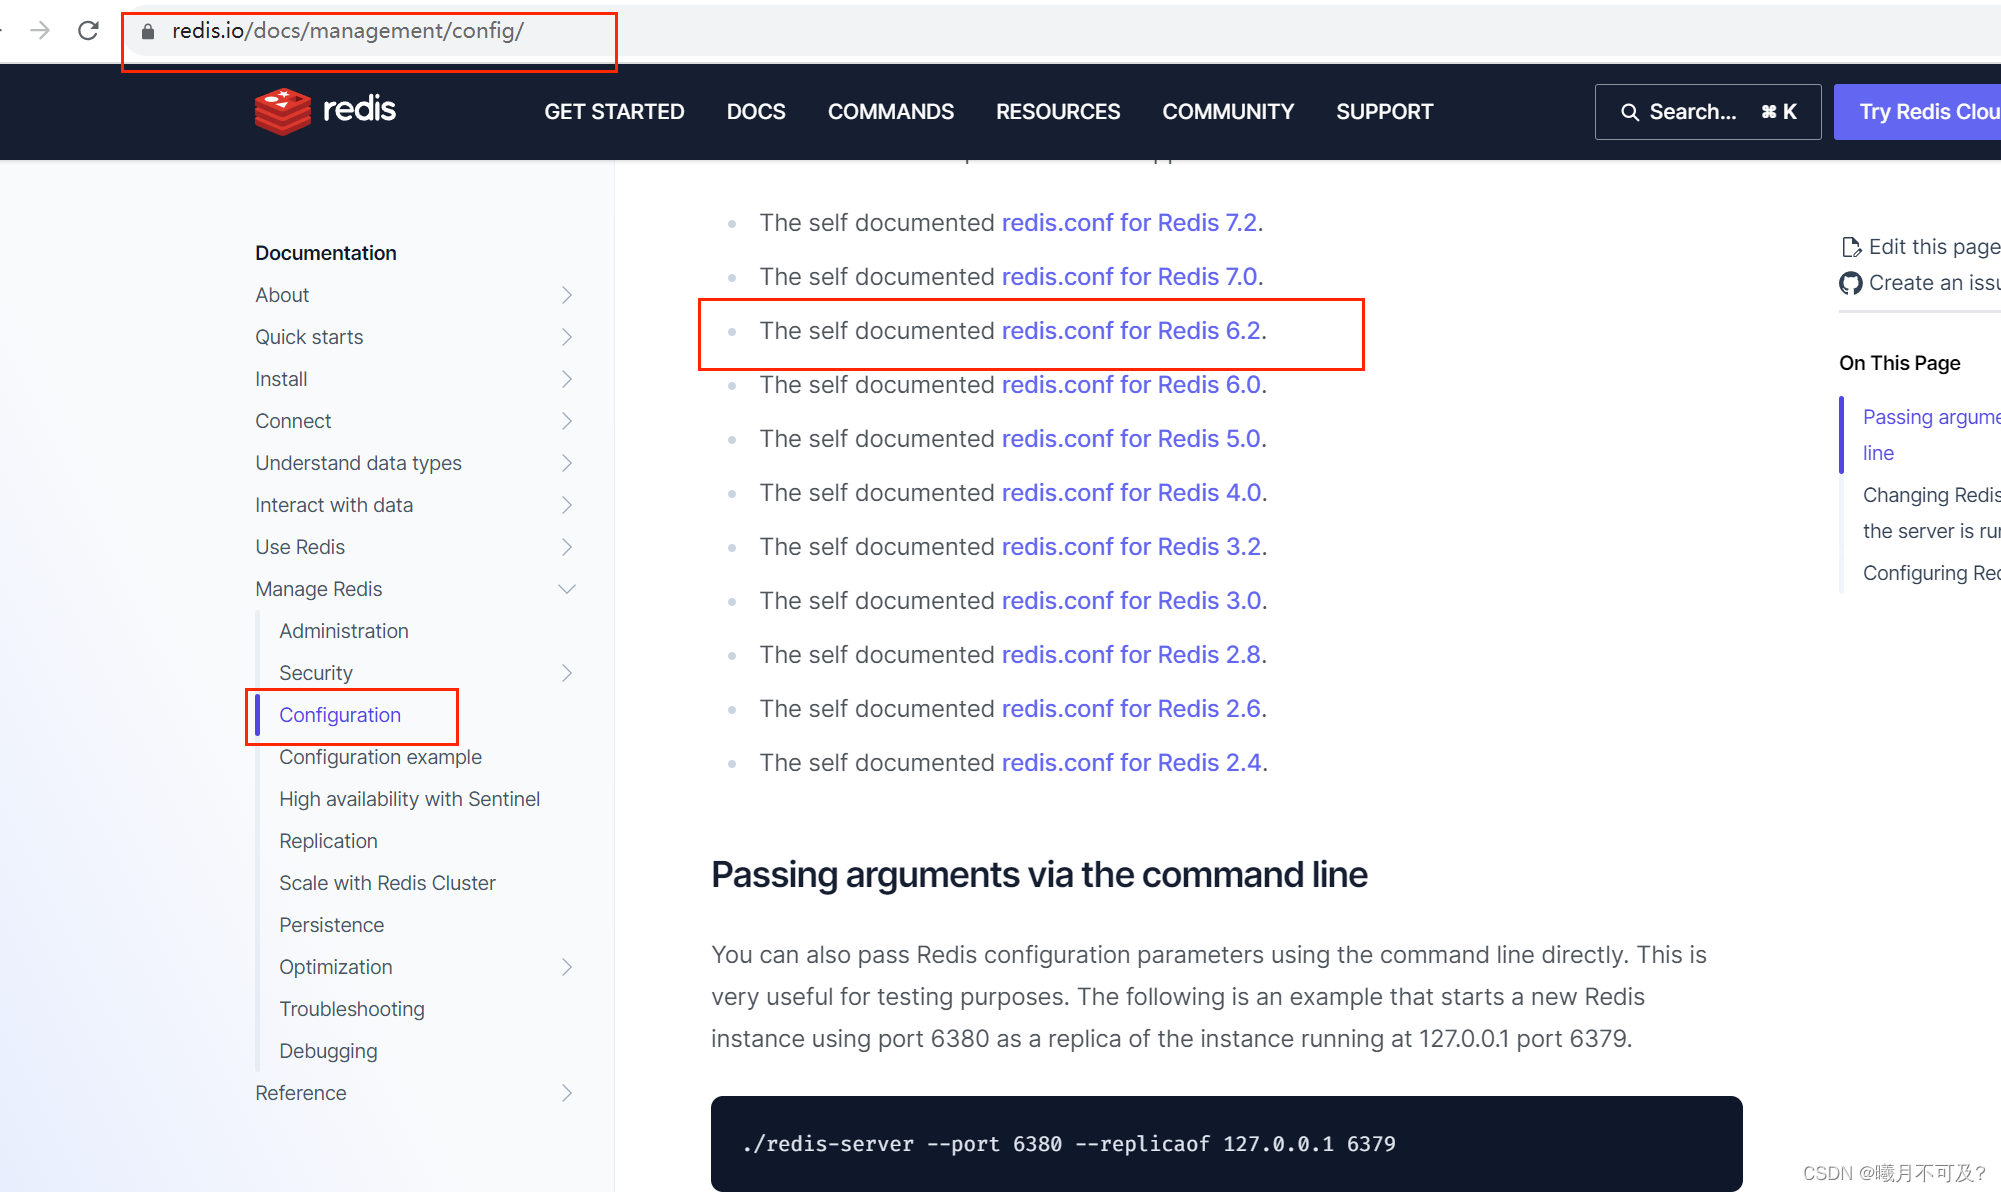Expand the Security subsection chevron

click(567, 673)
